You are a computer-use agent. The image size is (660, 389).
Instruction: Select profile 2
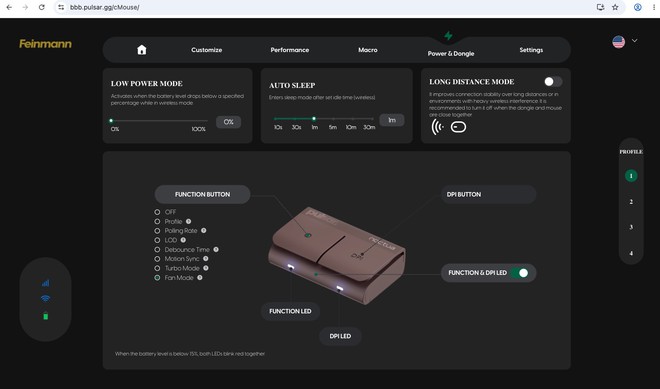coord(631,202)
